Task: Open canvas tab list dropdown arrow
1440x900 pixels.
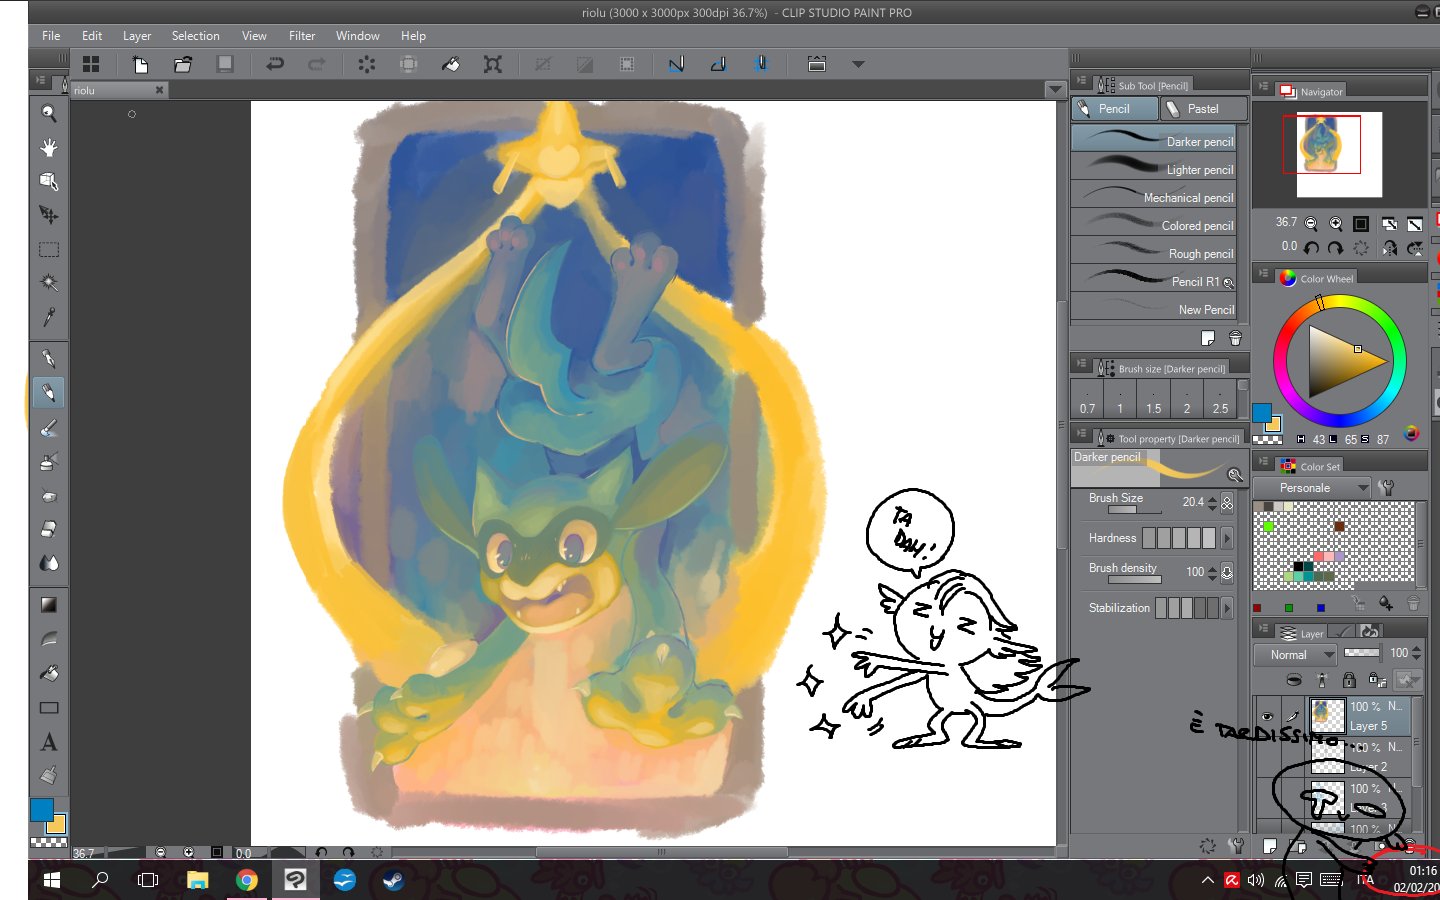Action: click(1055, 90)
